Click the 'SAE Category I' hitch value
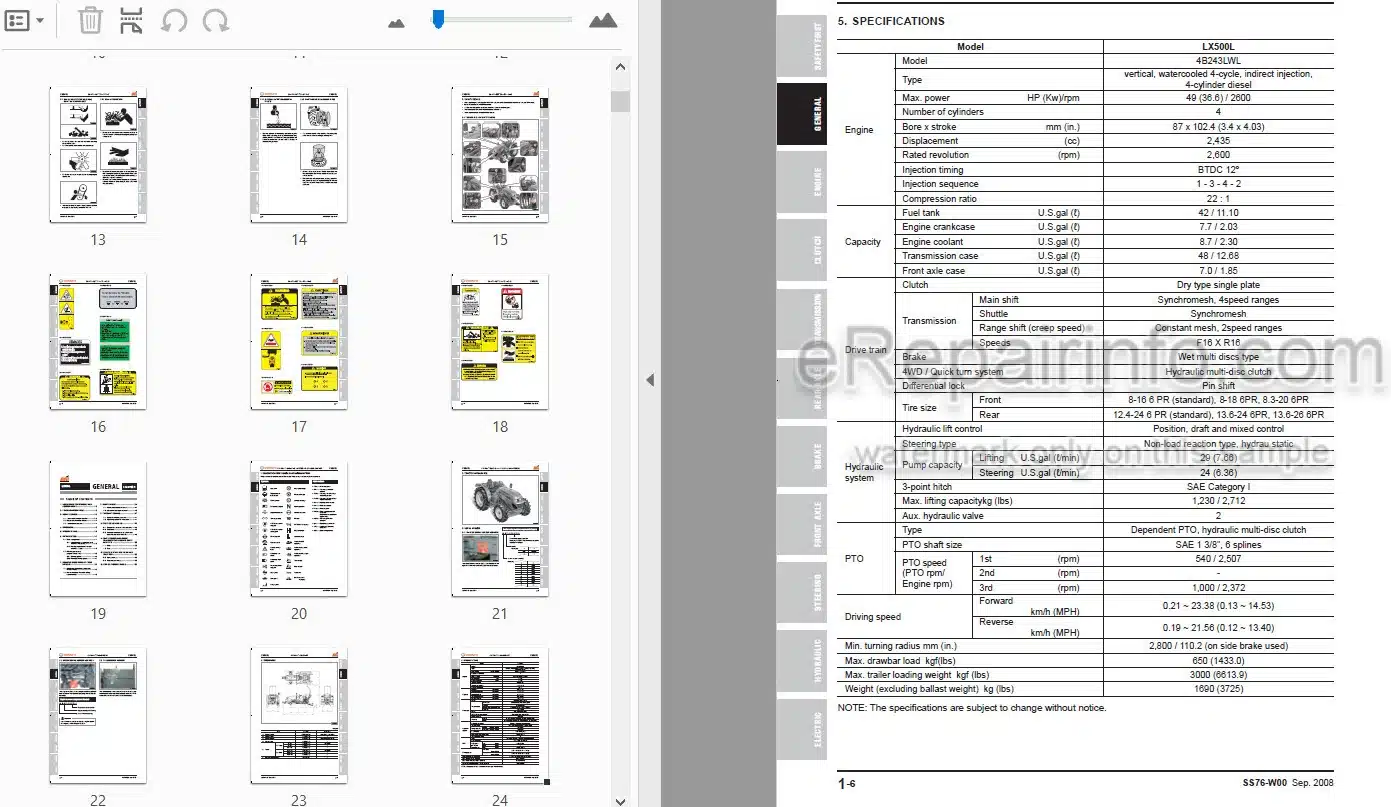Image resolution: width=1391 pixels, height=807 pixels. (1218, 487)
